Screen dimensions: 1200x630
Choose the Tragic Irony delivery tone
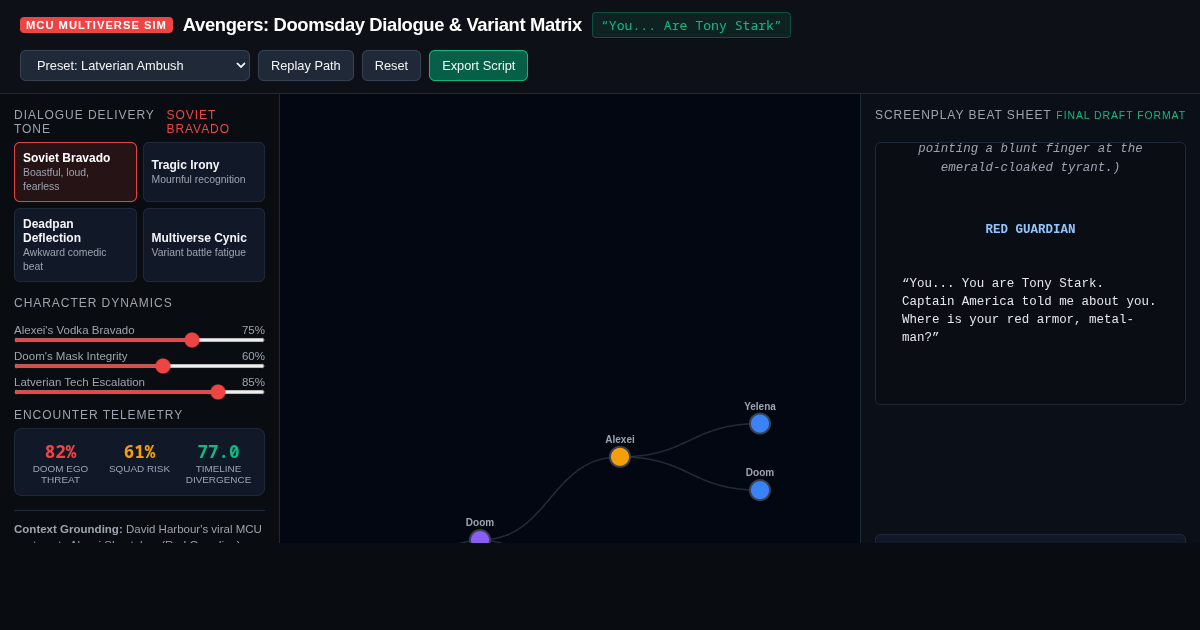point(204,172)
